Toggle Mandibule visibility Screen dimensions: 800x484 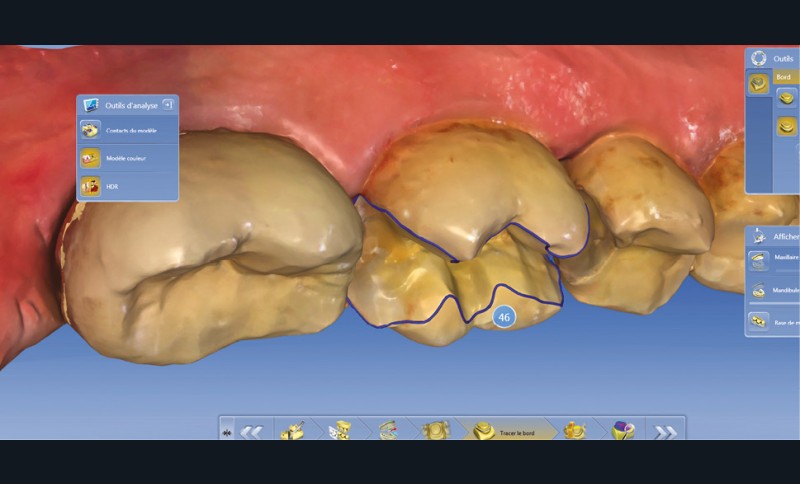761,290
